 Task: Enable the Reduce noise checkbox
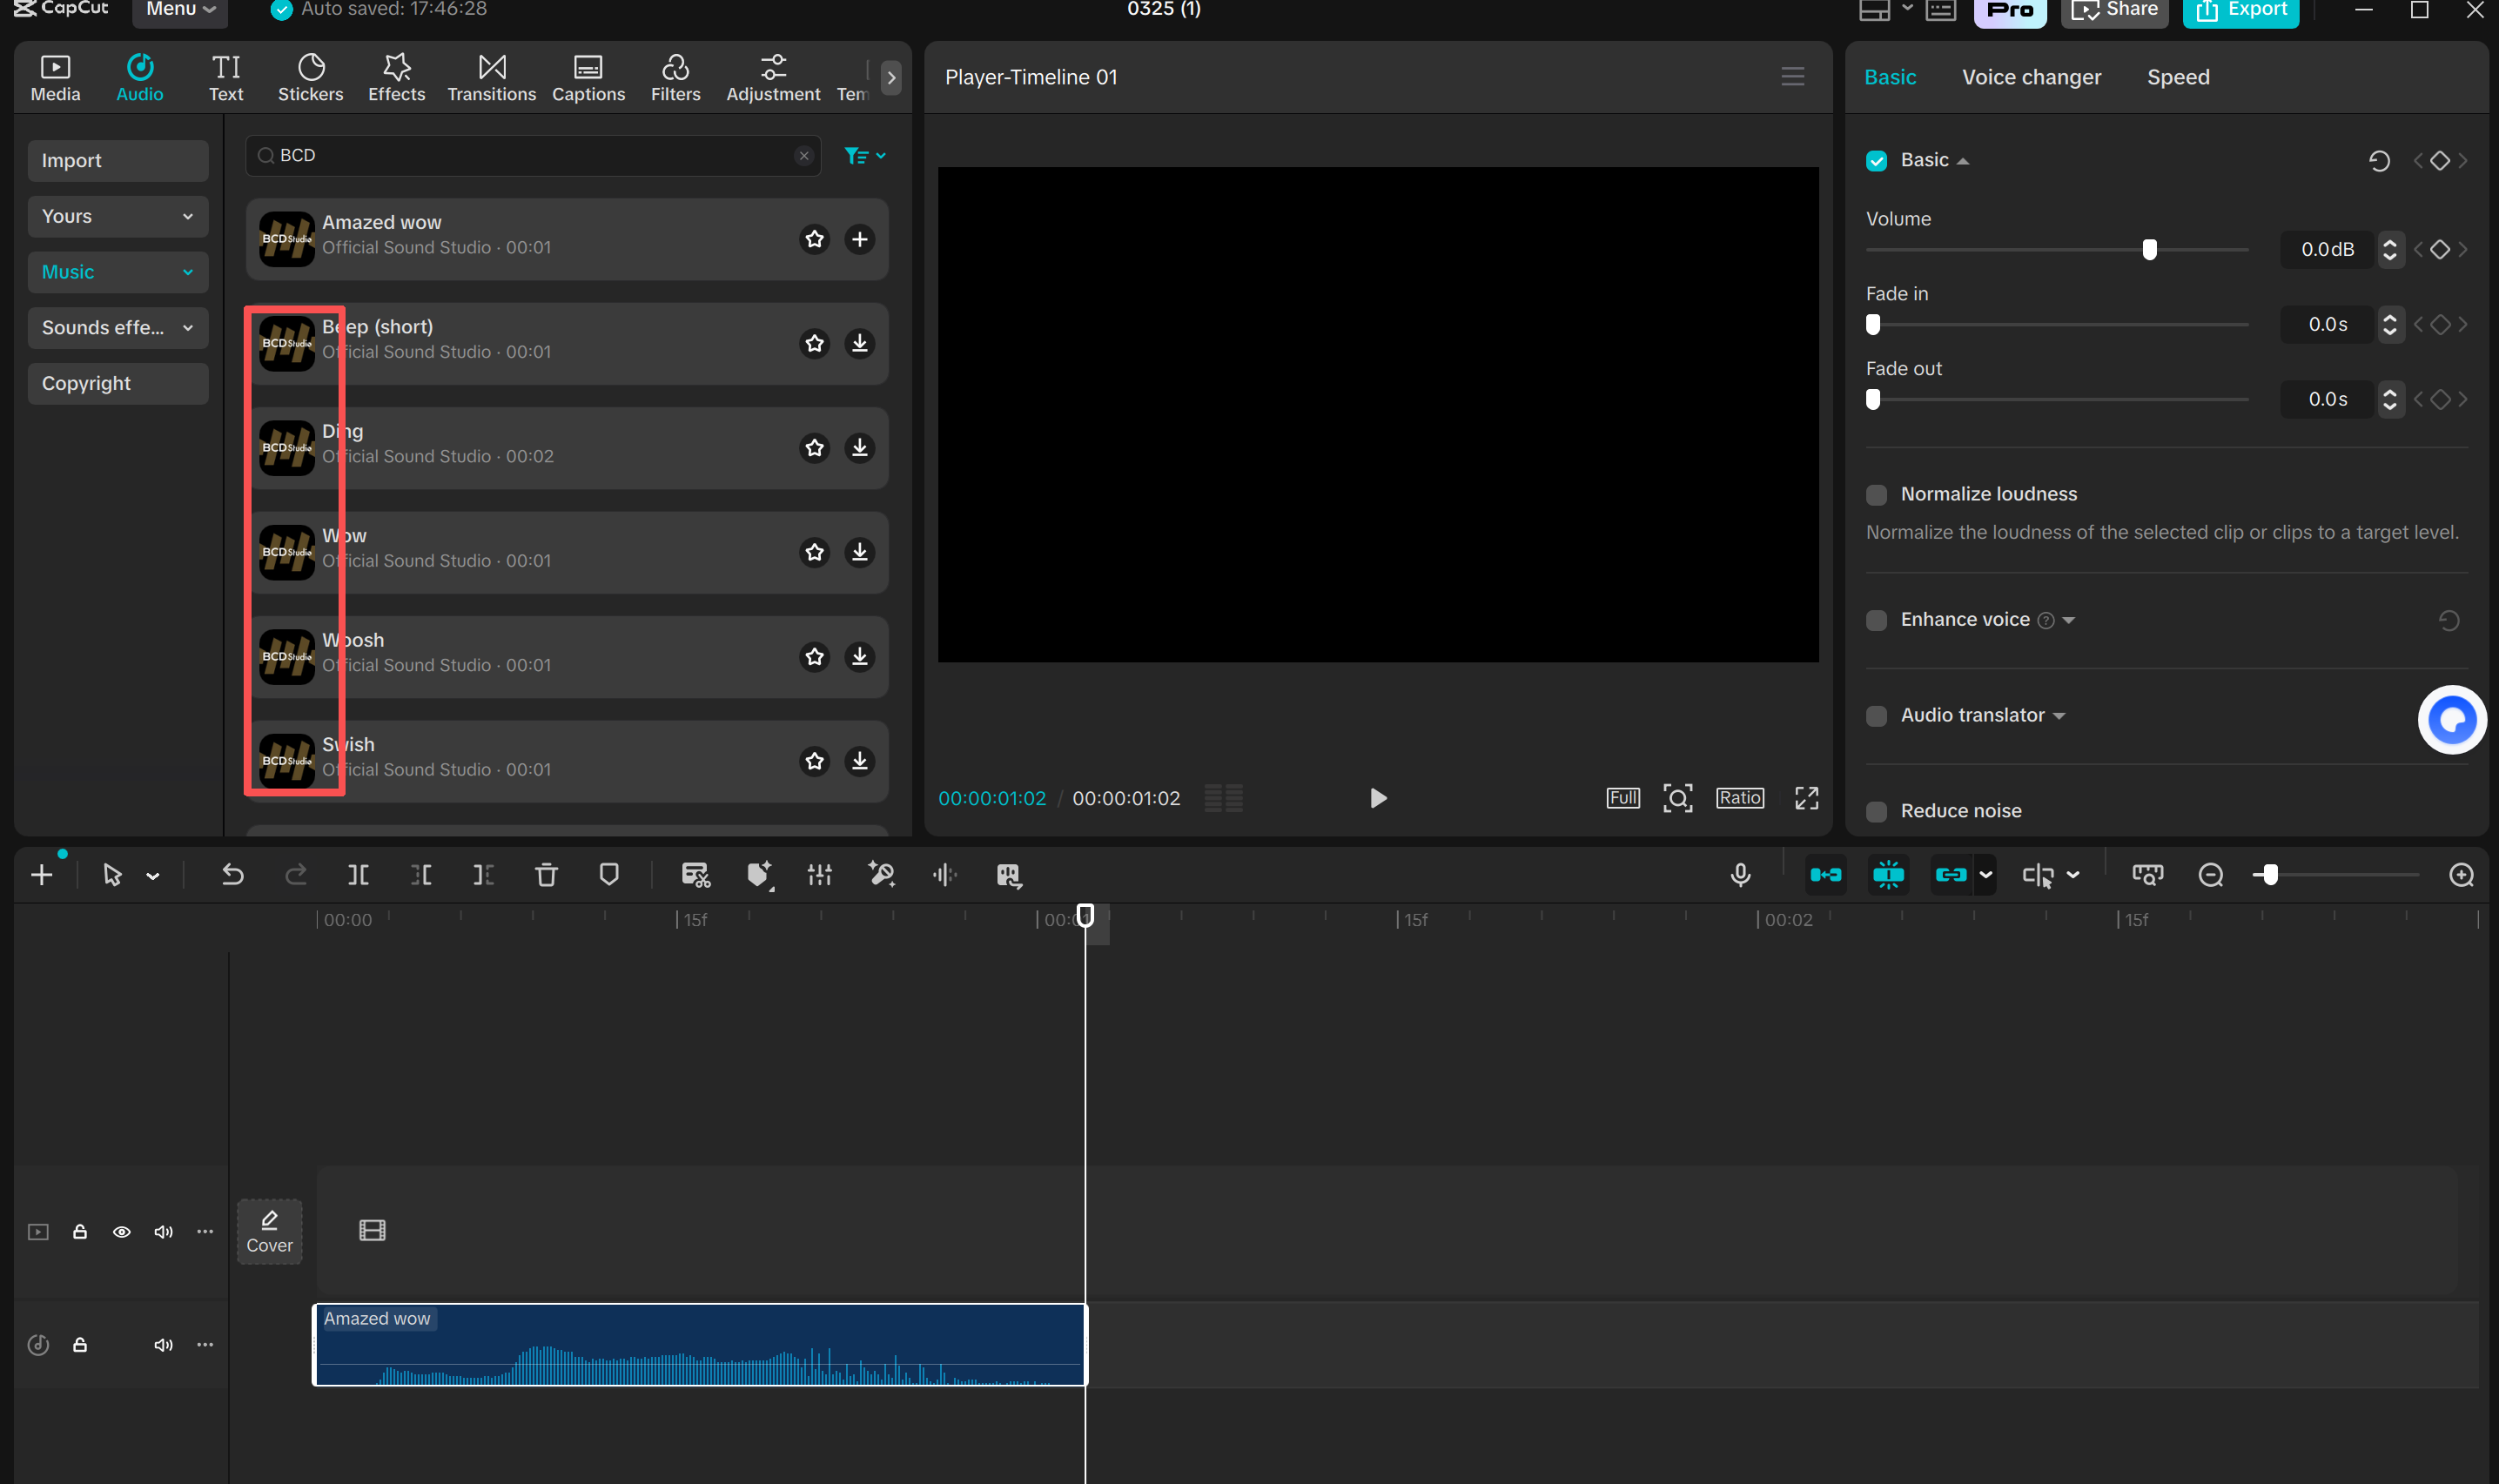click(x=1876, y=811)
